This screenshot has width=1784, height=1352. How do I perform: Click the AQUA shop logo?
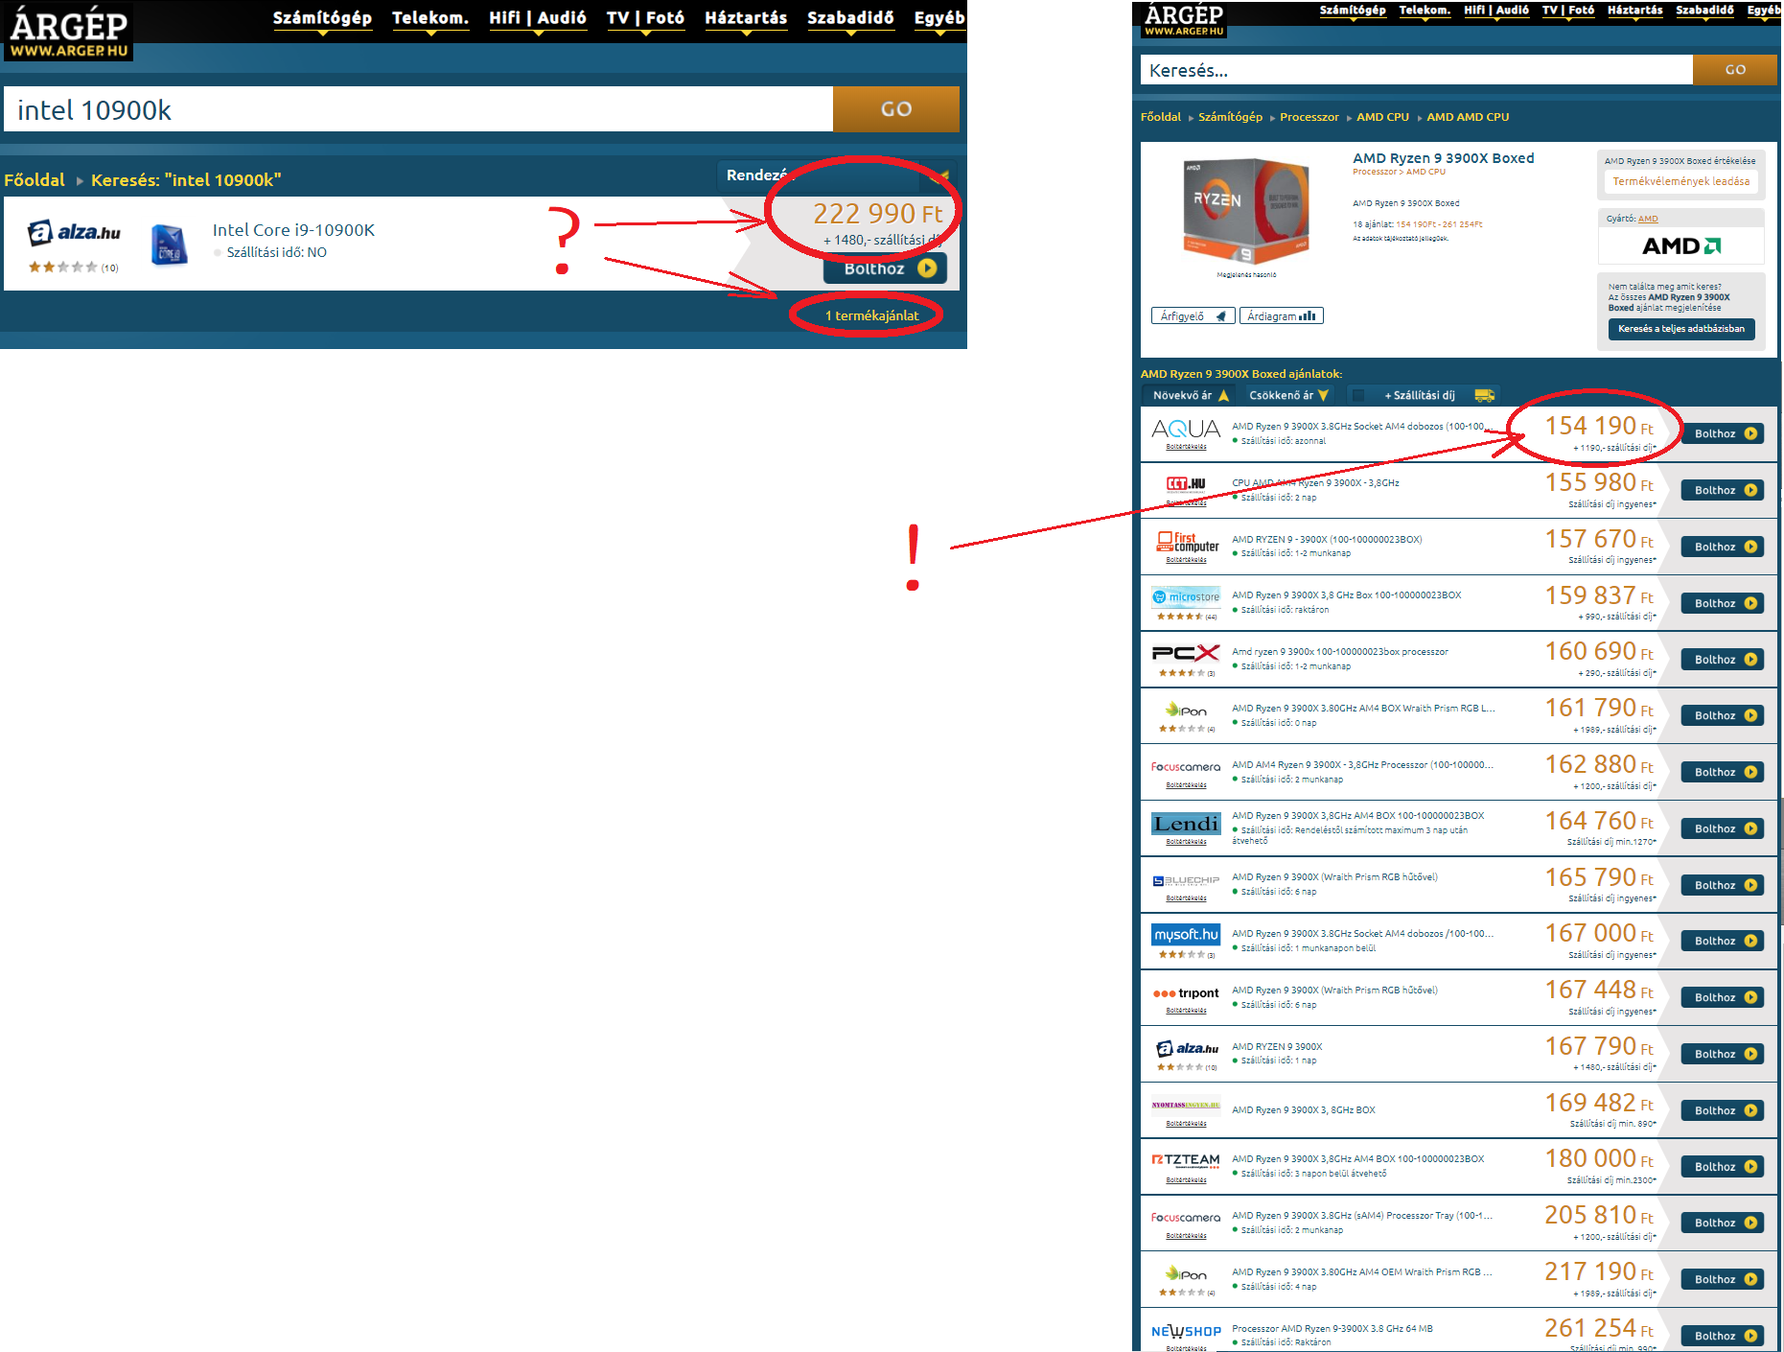1186,429
